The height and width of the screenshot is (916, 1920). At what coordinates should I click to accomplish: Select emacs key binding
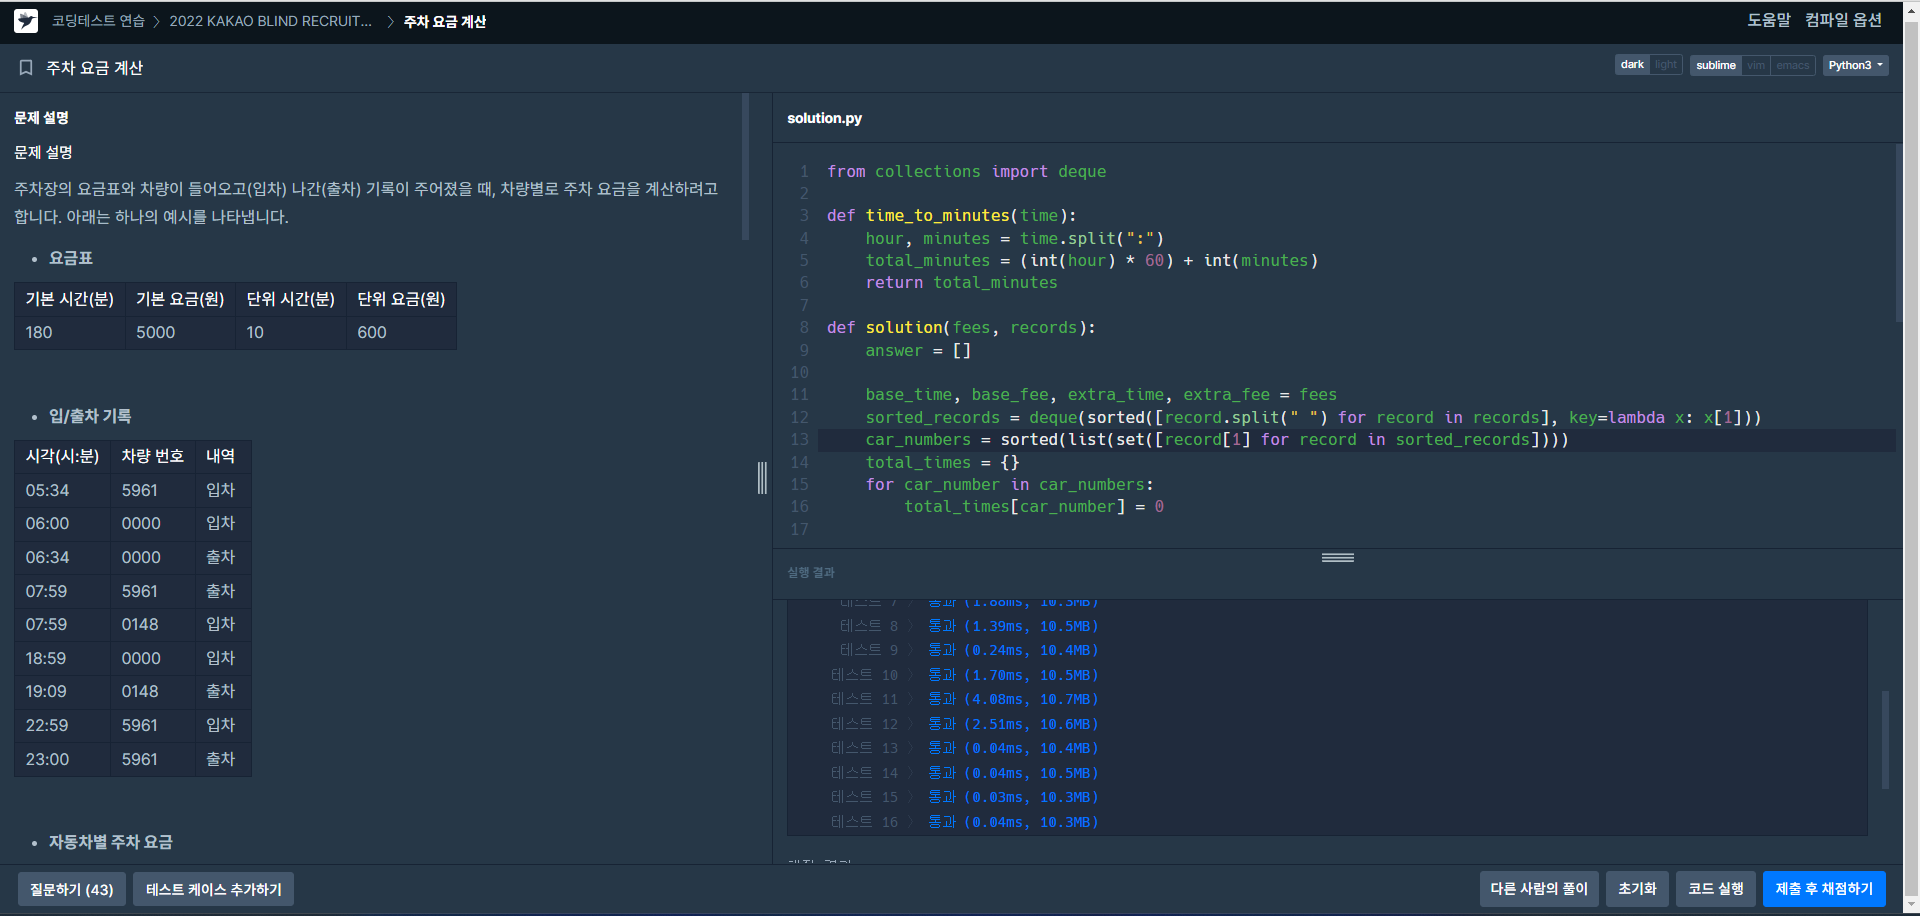click(x=1793, y=65)
